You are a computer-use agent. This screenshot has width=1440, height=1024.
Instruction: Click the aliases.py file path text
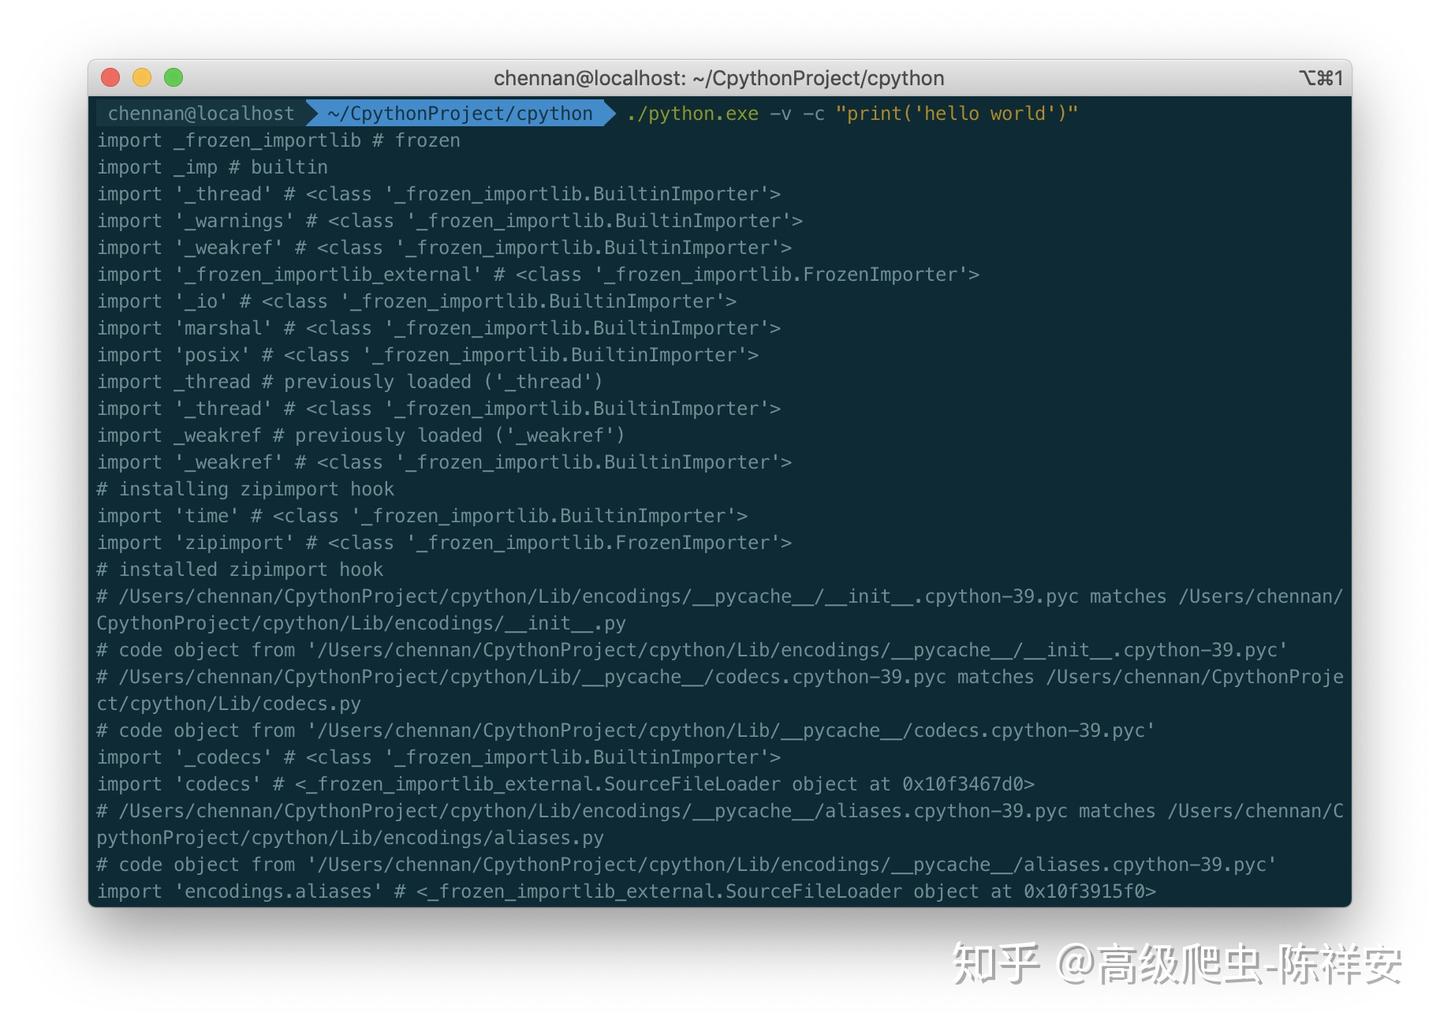[350, 838]
